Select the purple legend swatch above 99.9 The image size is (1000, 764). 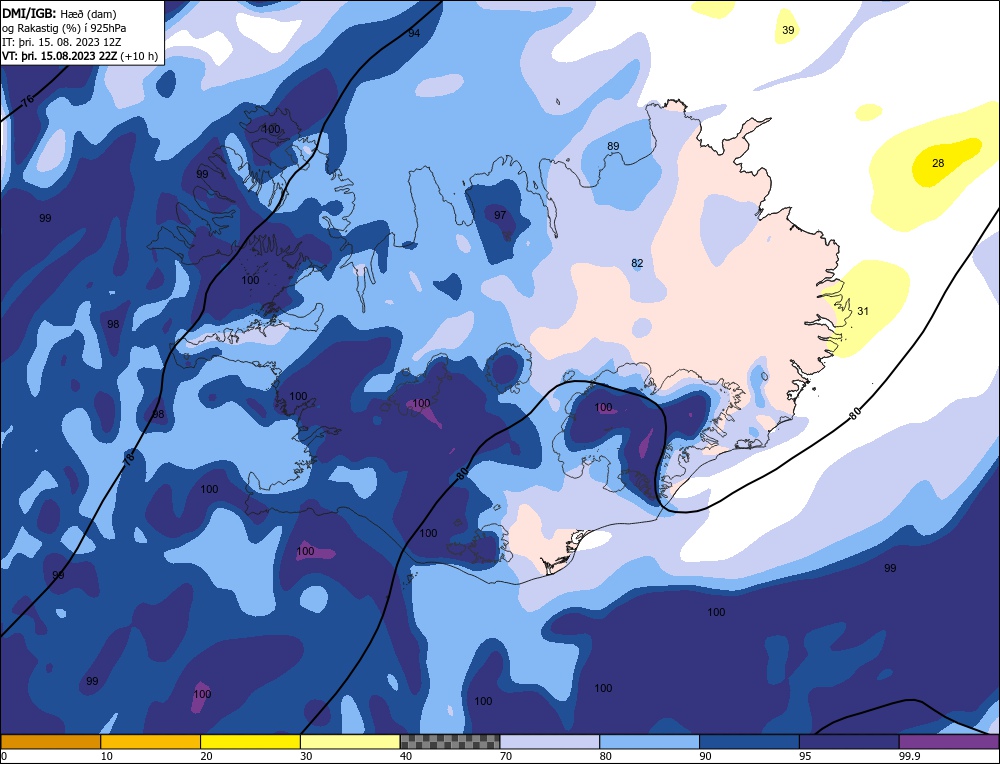pyautogui.click(x=949, y=742)
